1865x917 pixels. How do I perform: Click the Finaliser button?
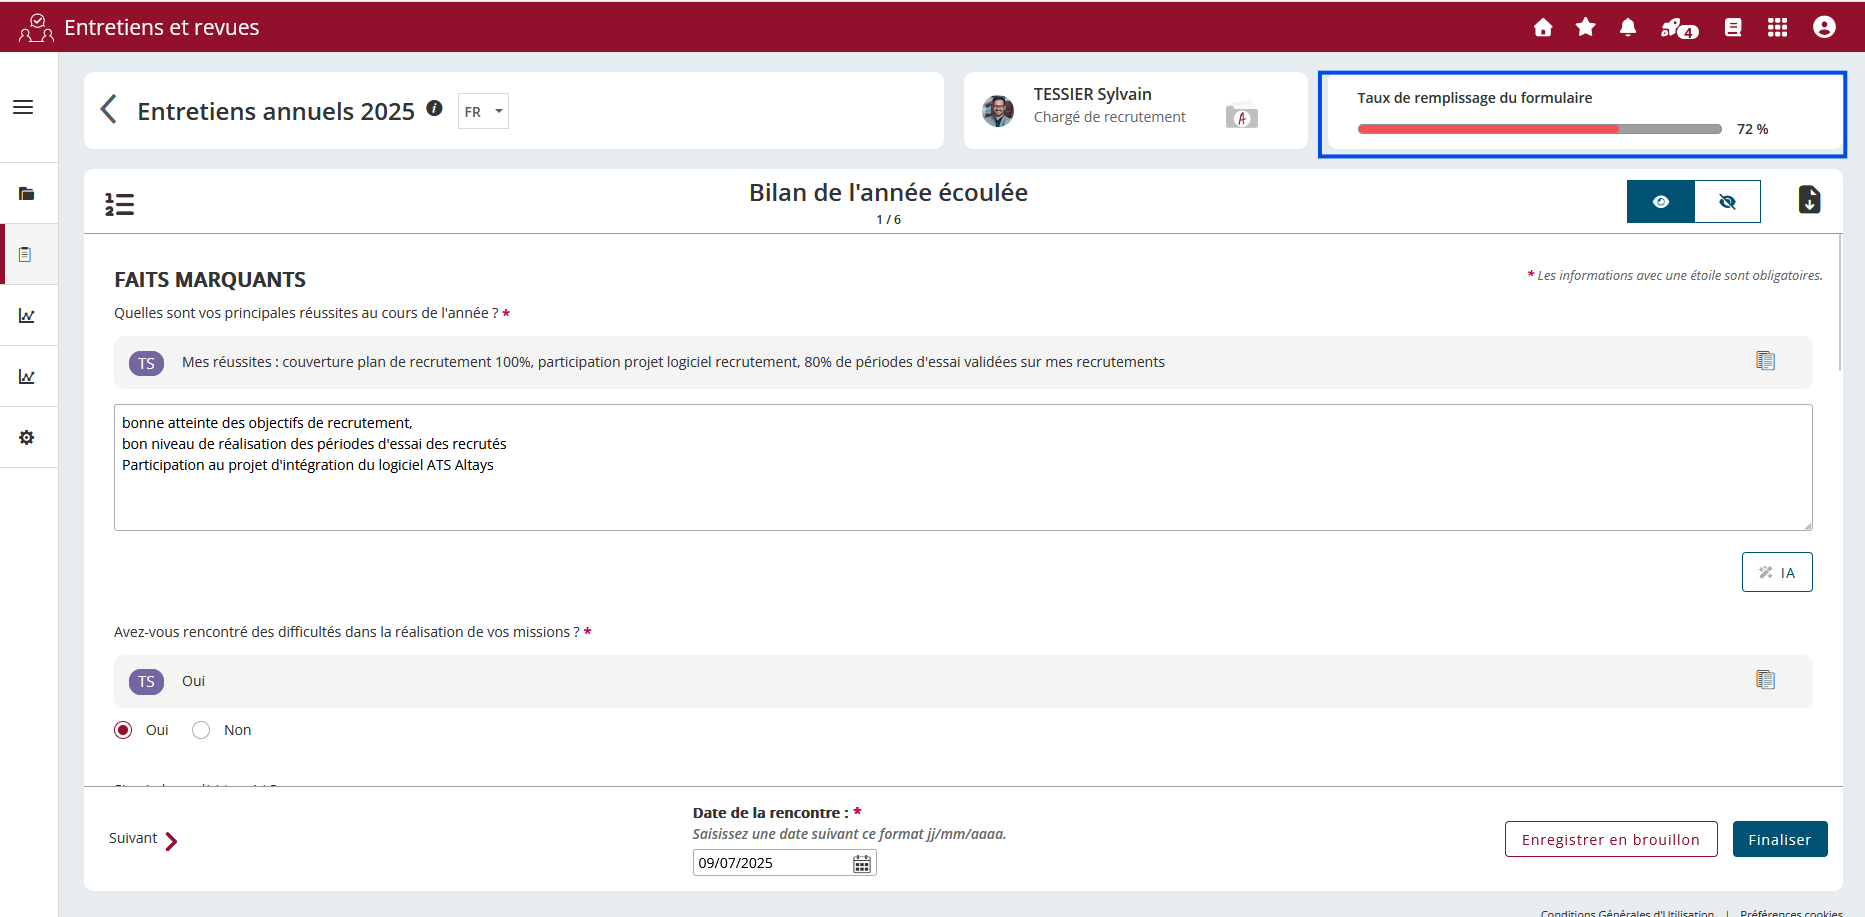click(1779, 839)
